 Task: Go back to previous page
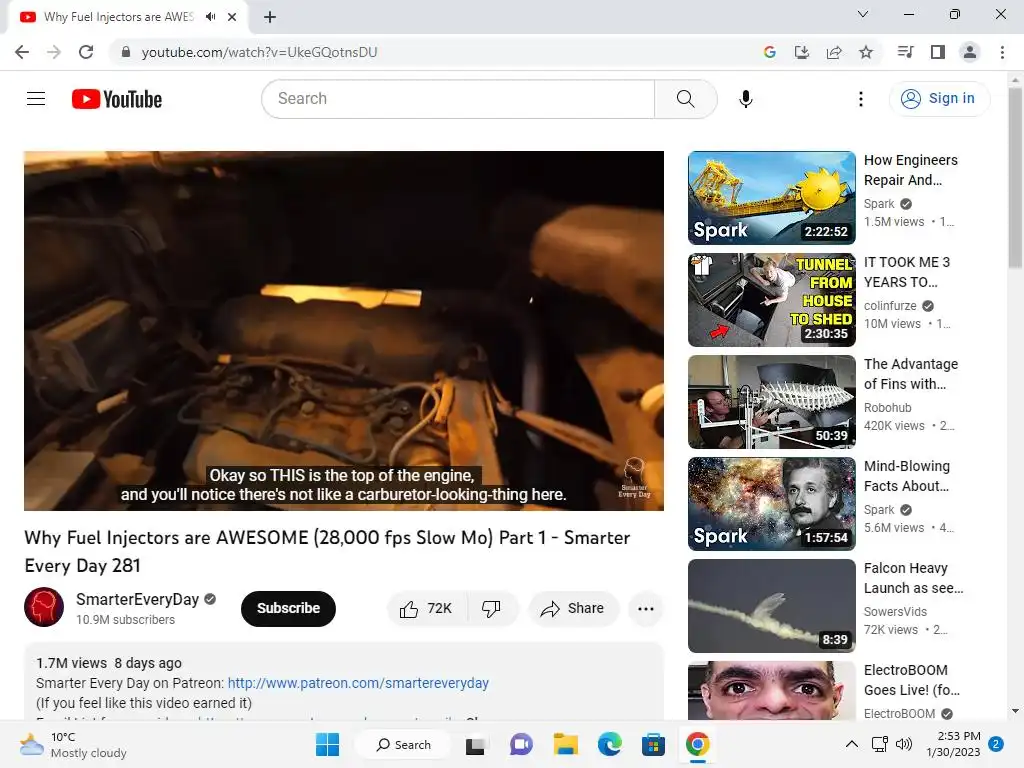[22, 52]
